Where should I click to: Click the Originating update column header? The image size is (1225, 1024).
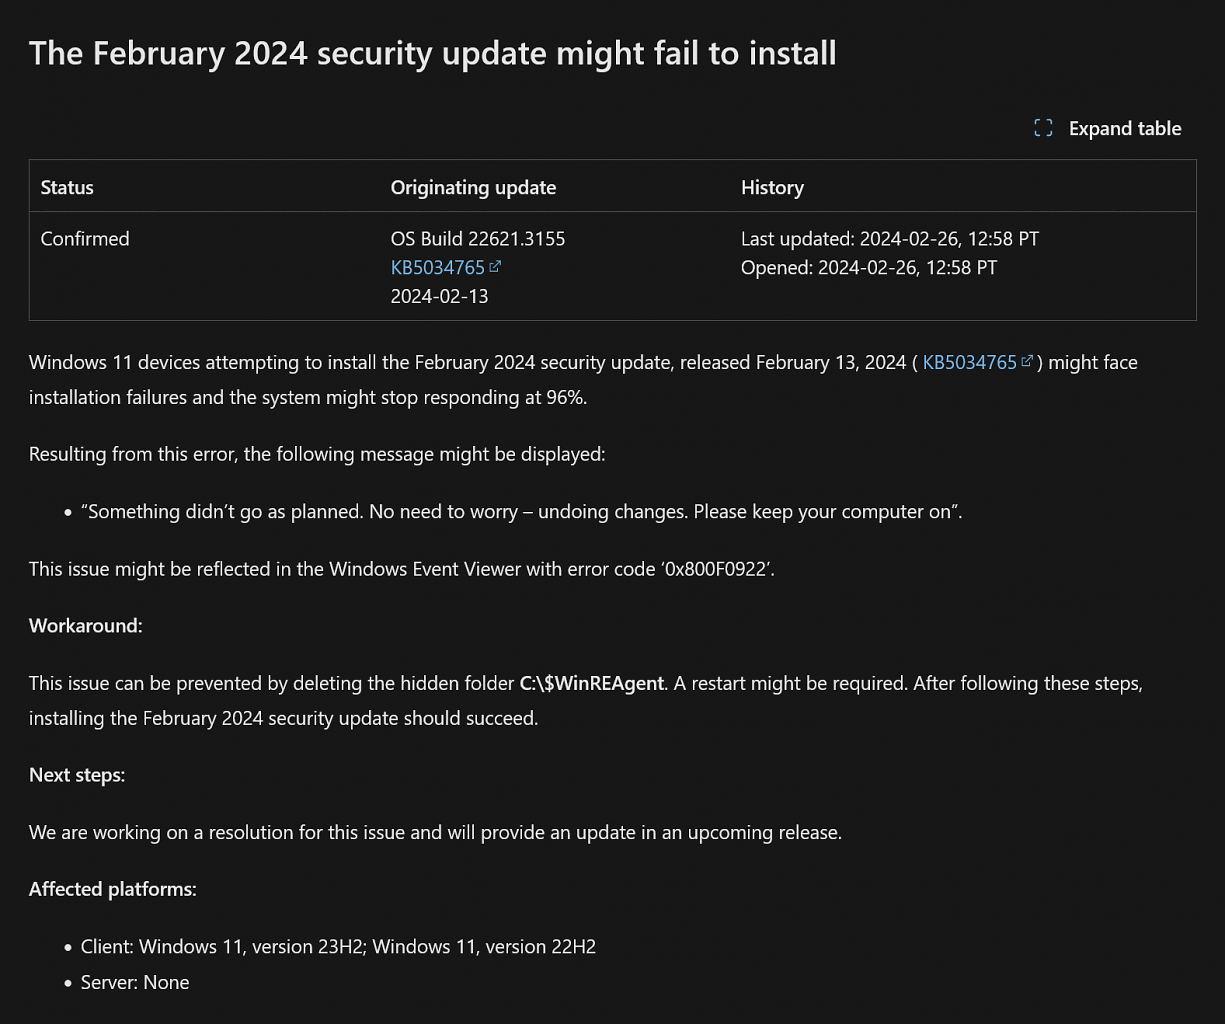[473, 187]
